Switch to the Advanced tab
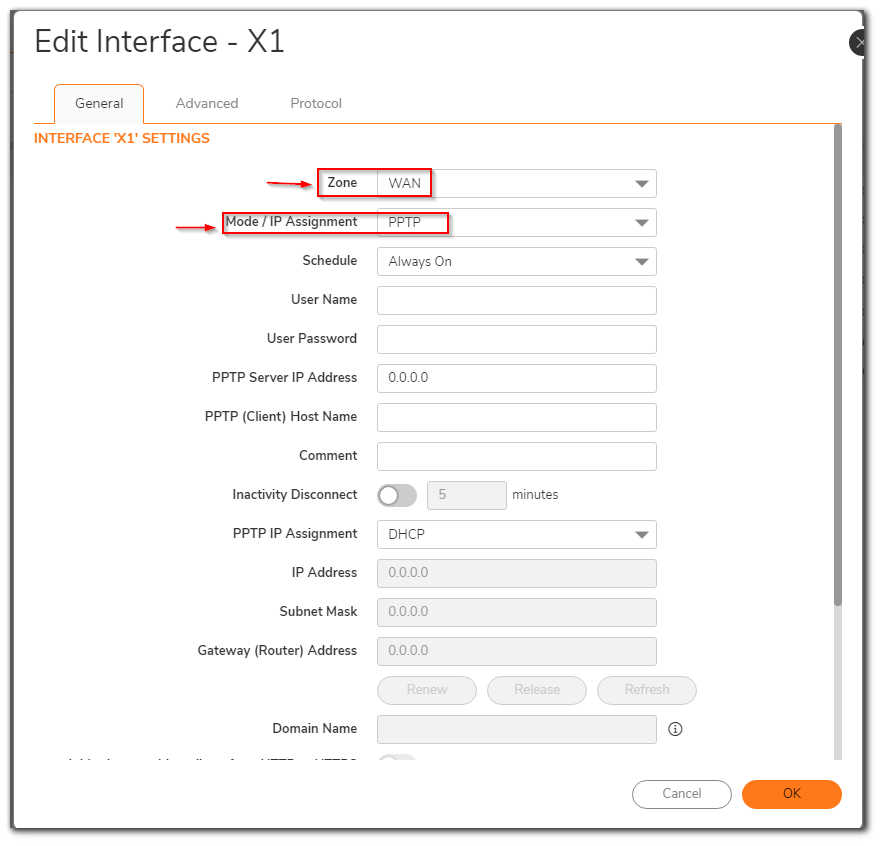882x846 pixels. coord(206,104)
